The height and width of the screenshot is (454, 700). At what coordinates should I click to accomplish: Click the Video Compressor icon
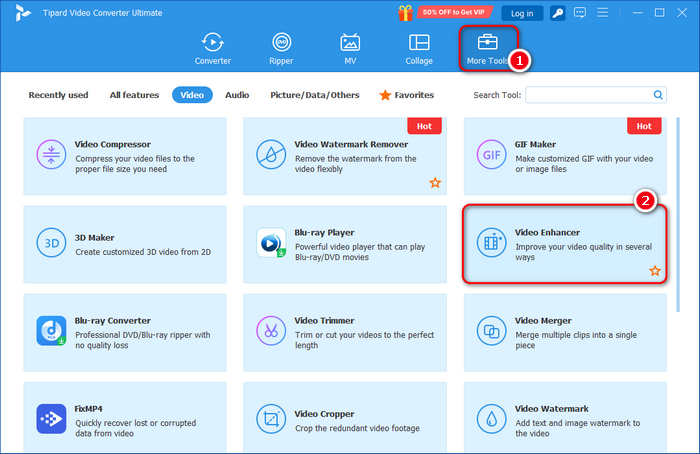(51, 154)
